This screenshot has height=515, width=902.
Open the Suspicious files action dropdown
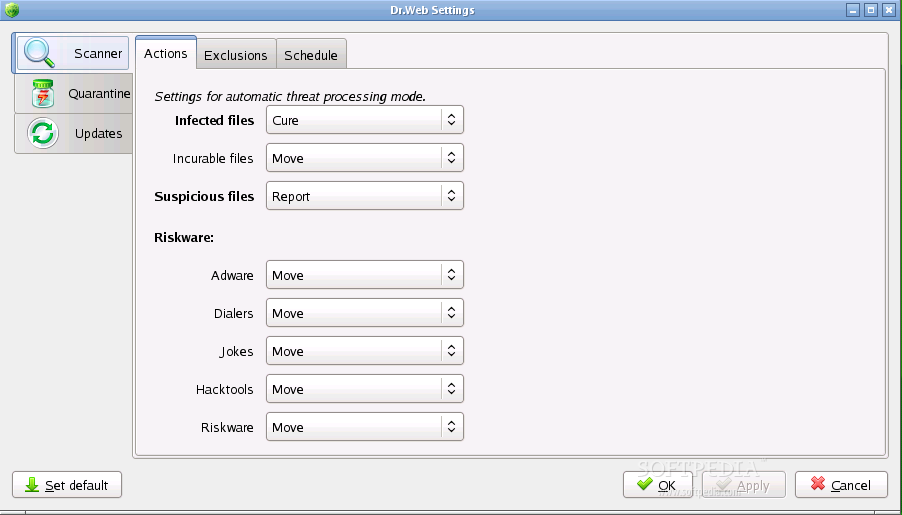click(365, 196)
